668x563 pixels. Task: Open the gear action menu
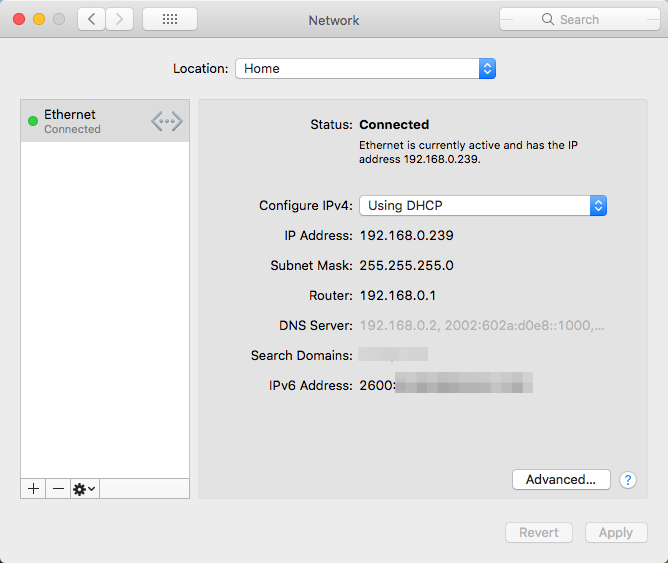pos(85,488)
